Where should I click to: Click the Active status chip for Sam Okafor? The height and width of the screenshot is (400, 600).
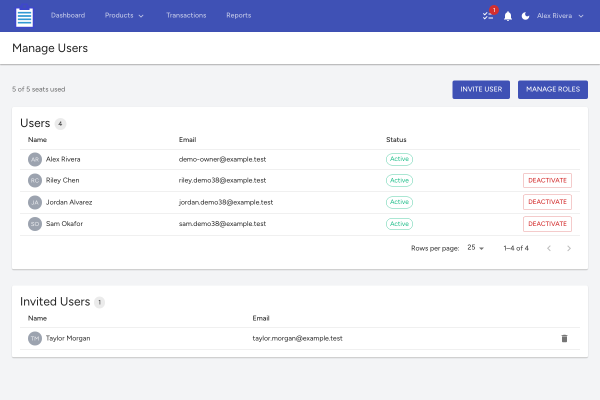point(399,224)
